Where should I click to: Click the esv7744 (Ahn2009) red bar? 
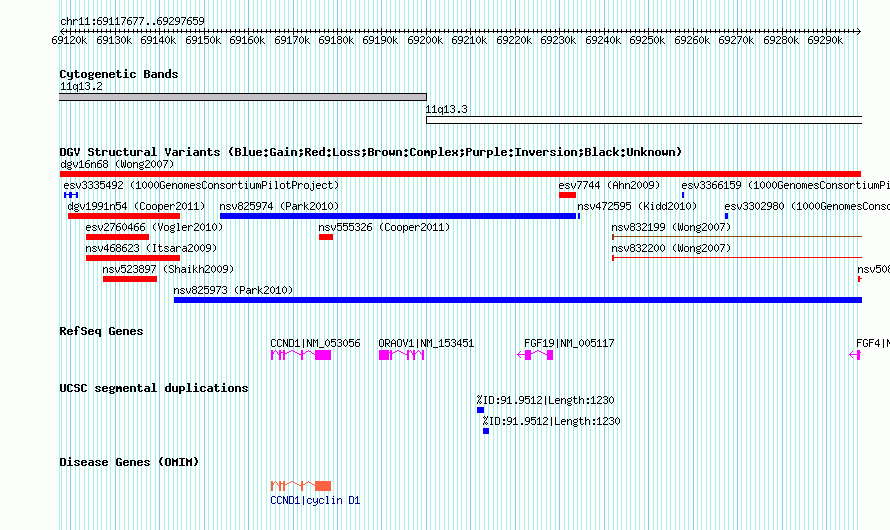pos(567,195)
